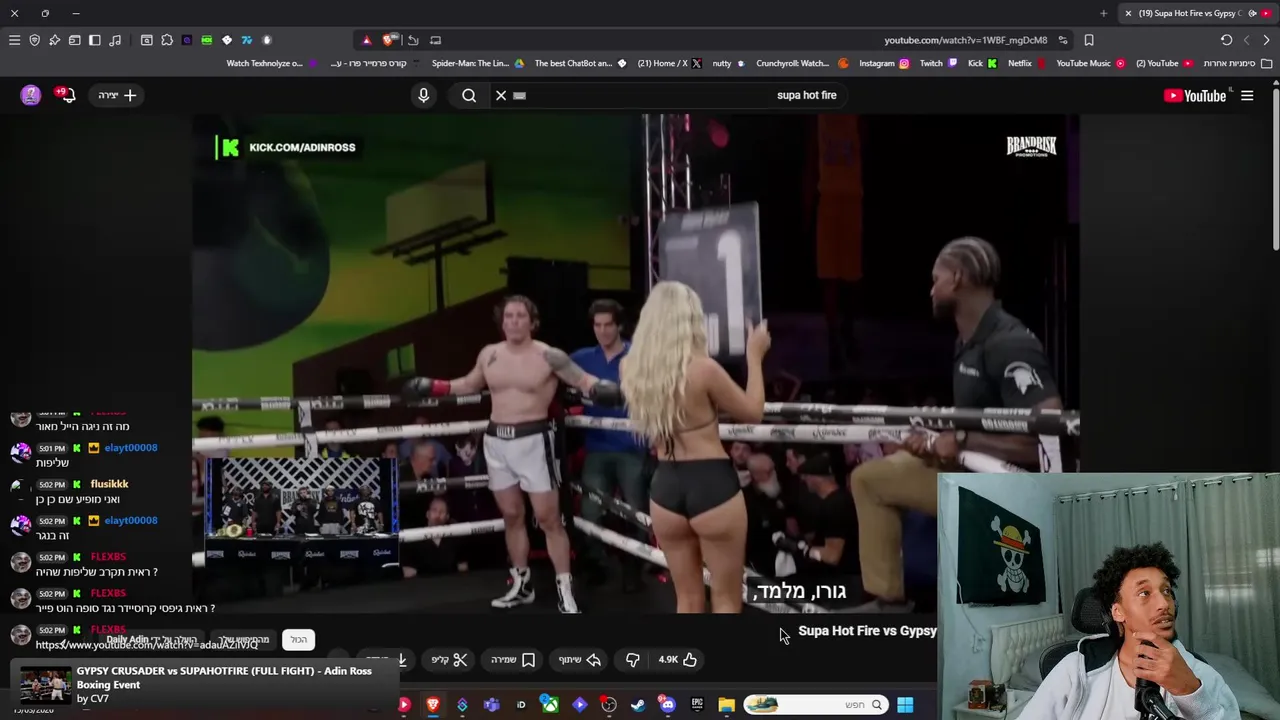Open GYPSY CRUSADER vs SUPAHOTFIRE video thumbnail
This screenshot has height=720, width=1280.
click(45, 685)
